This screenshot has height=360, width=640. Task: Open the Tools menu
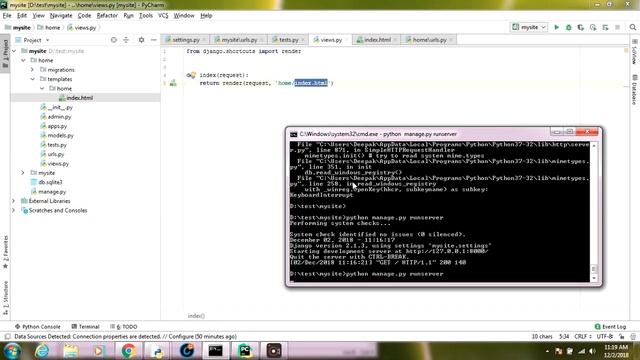[146, 16]
